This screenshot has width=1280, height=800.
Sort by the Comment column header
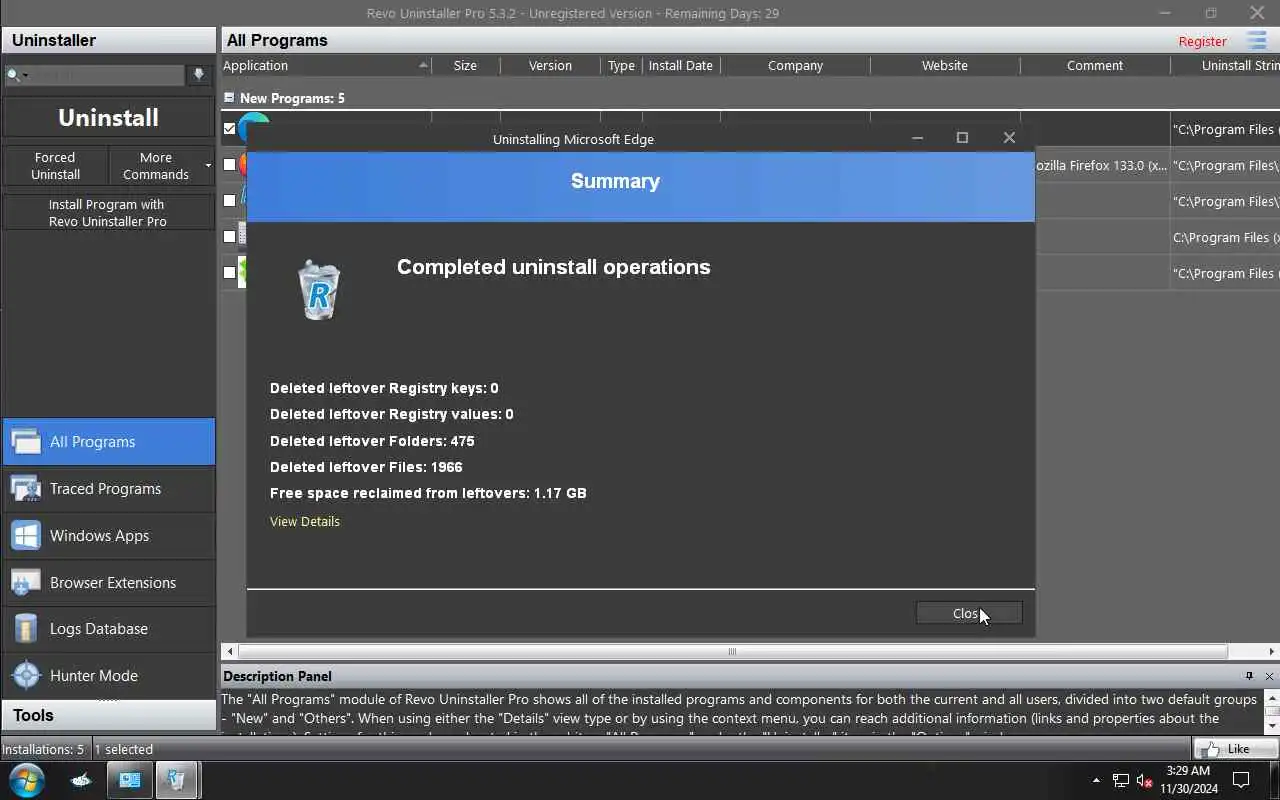pos(1095,65)
